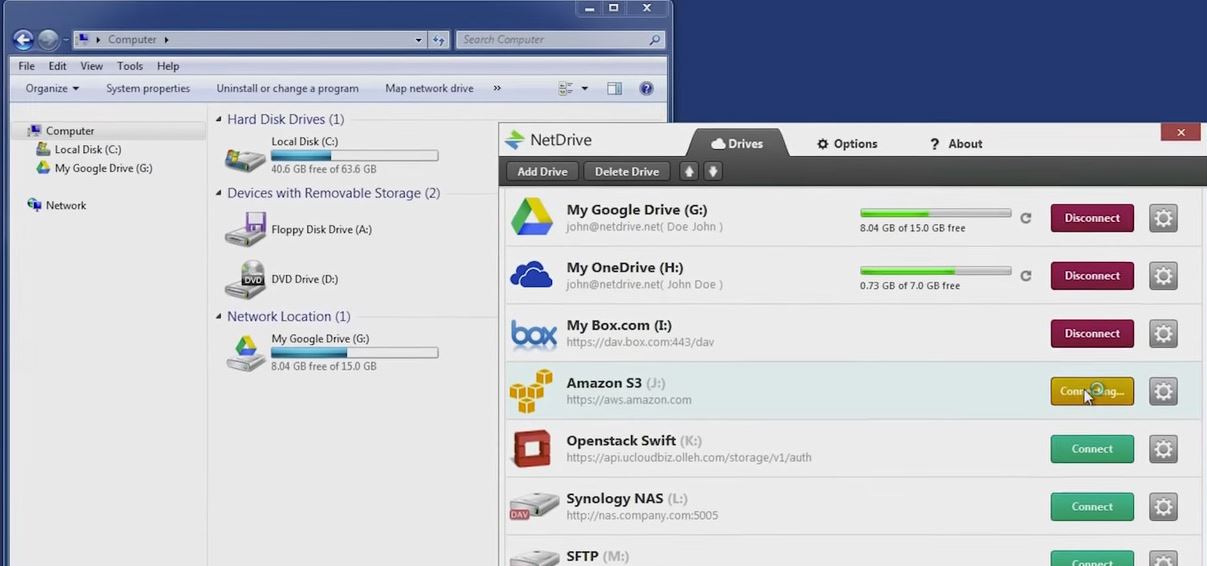Switch to NetDrive Options tab

pos(847,144)
